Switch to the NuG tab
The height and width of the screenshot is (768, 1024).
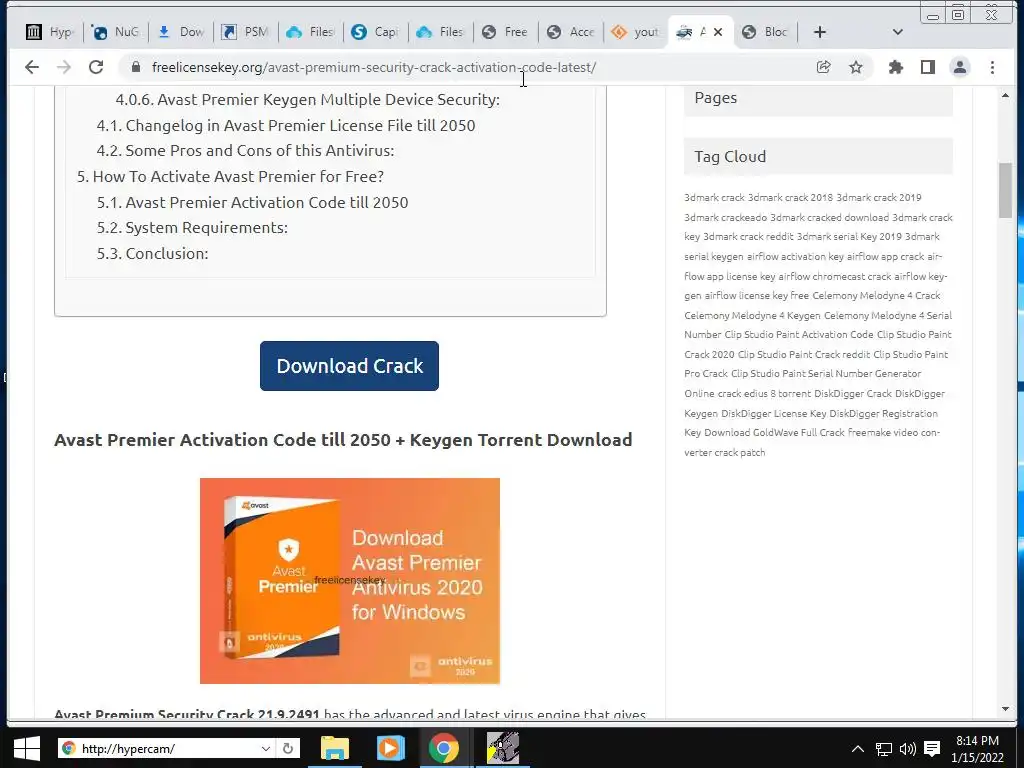point(115,32)
